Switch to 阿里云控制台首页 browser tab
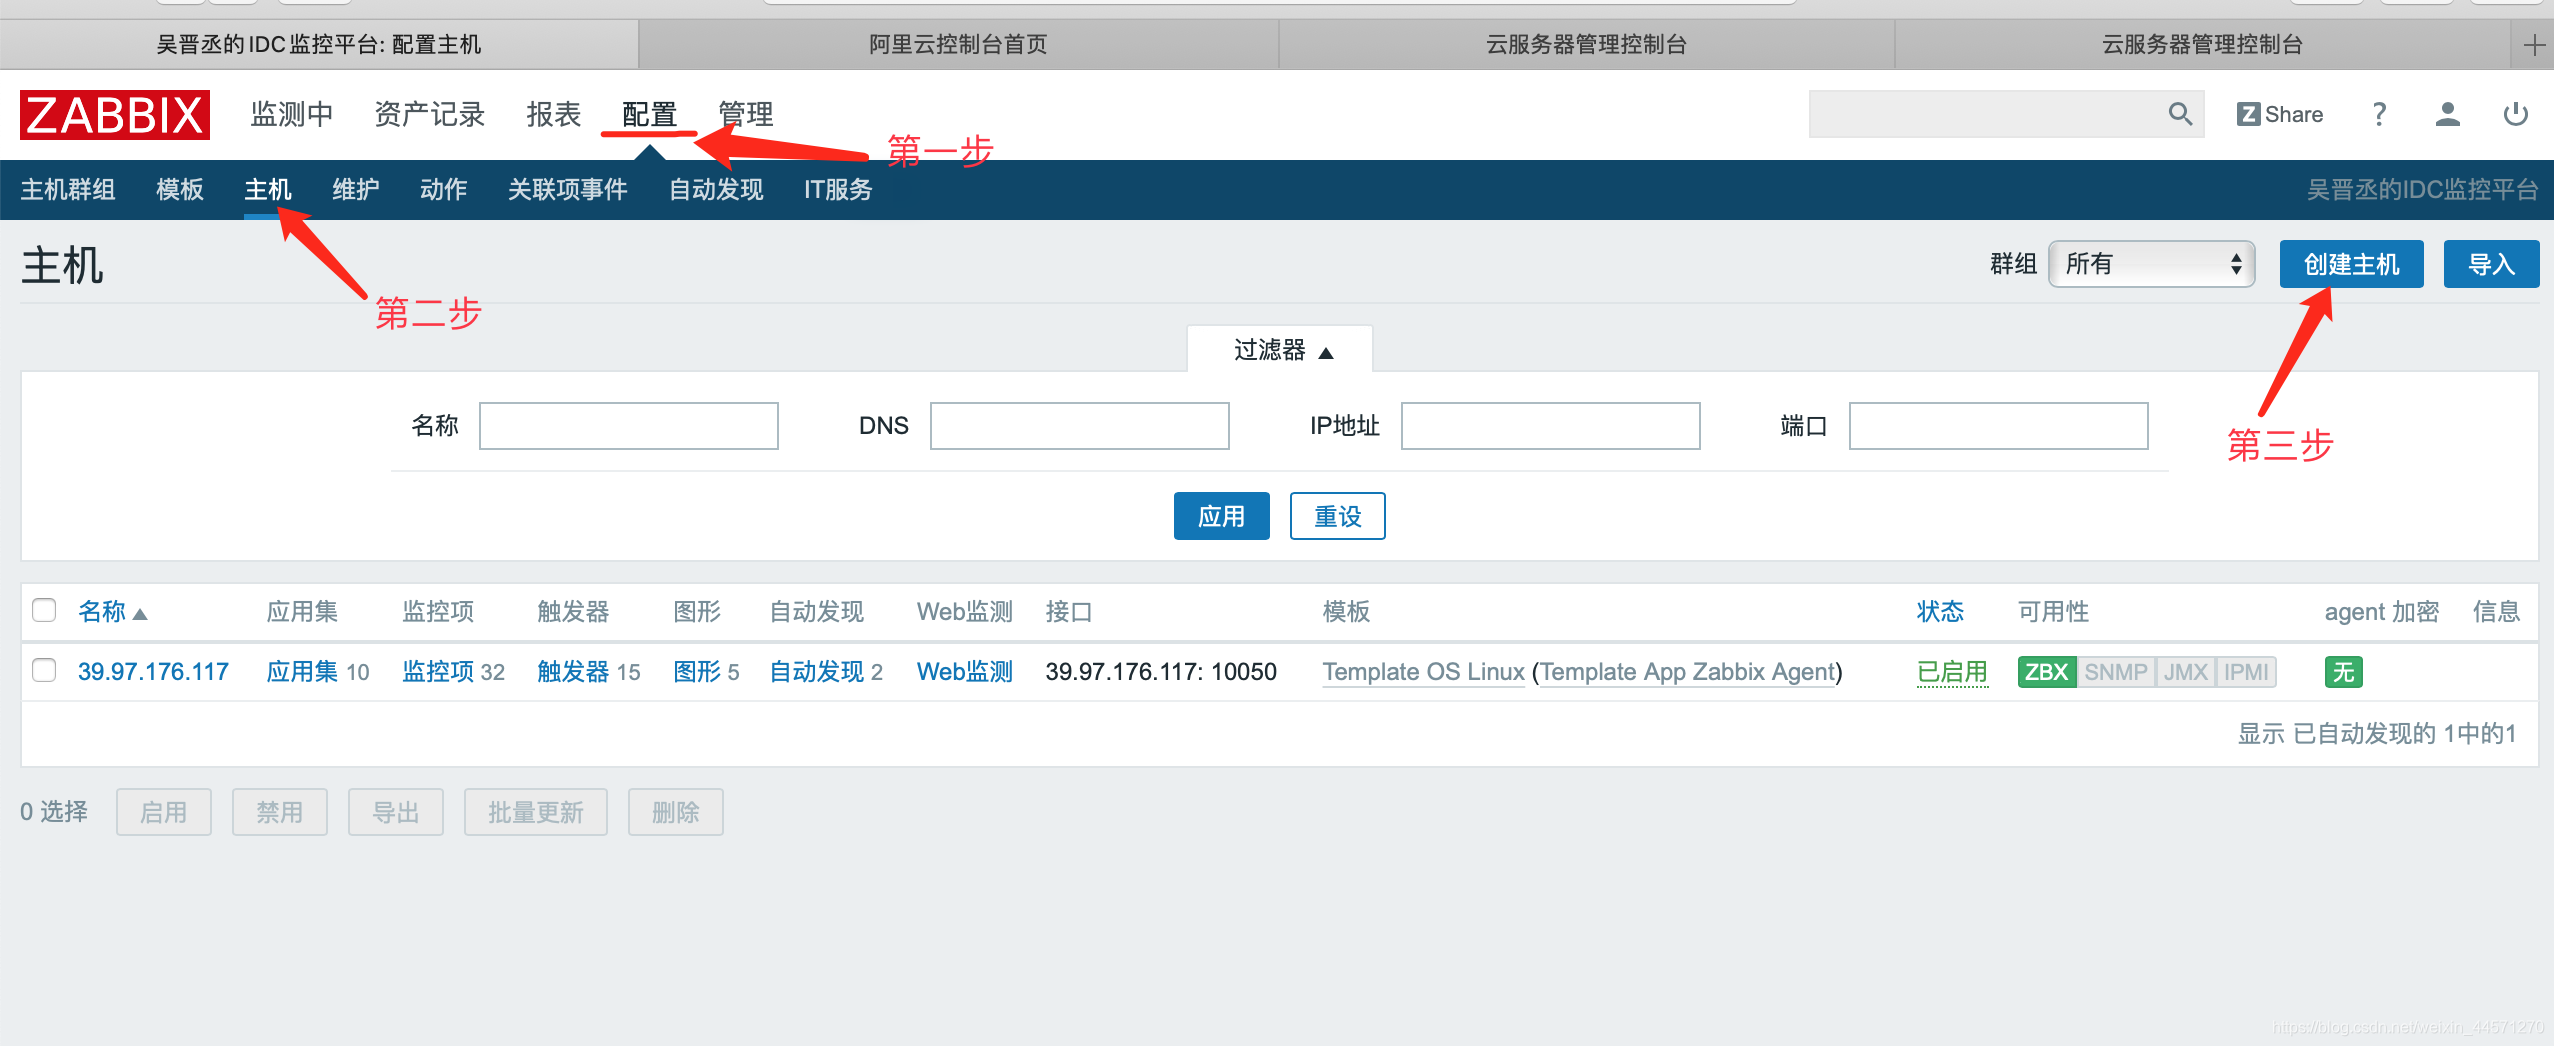Screen dimensions: 2554x1046 pyautogui.click(x=958, y=45)
